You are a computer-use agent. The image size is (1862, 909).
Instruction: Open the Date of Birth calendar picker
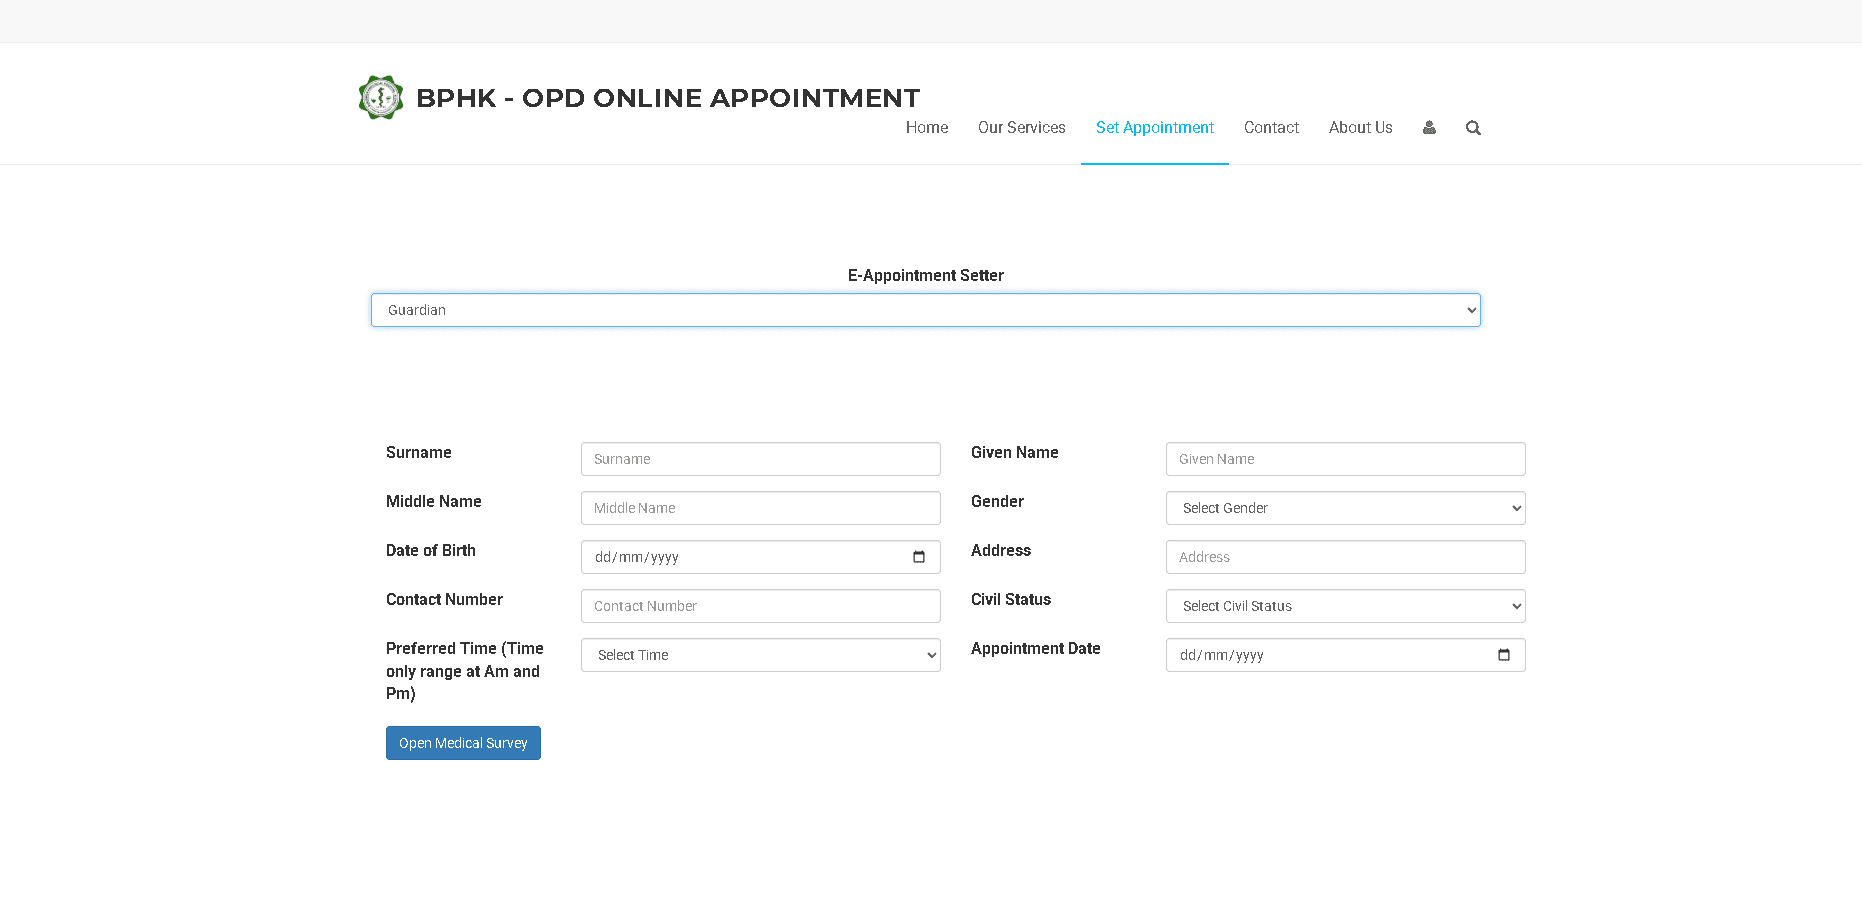point(919,557)
